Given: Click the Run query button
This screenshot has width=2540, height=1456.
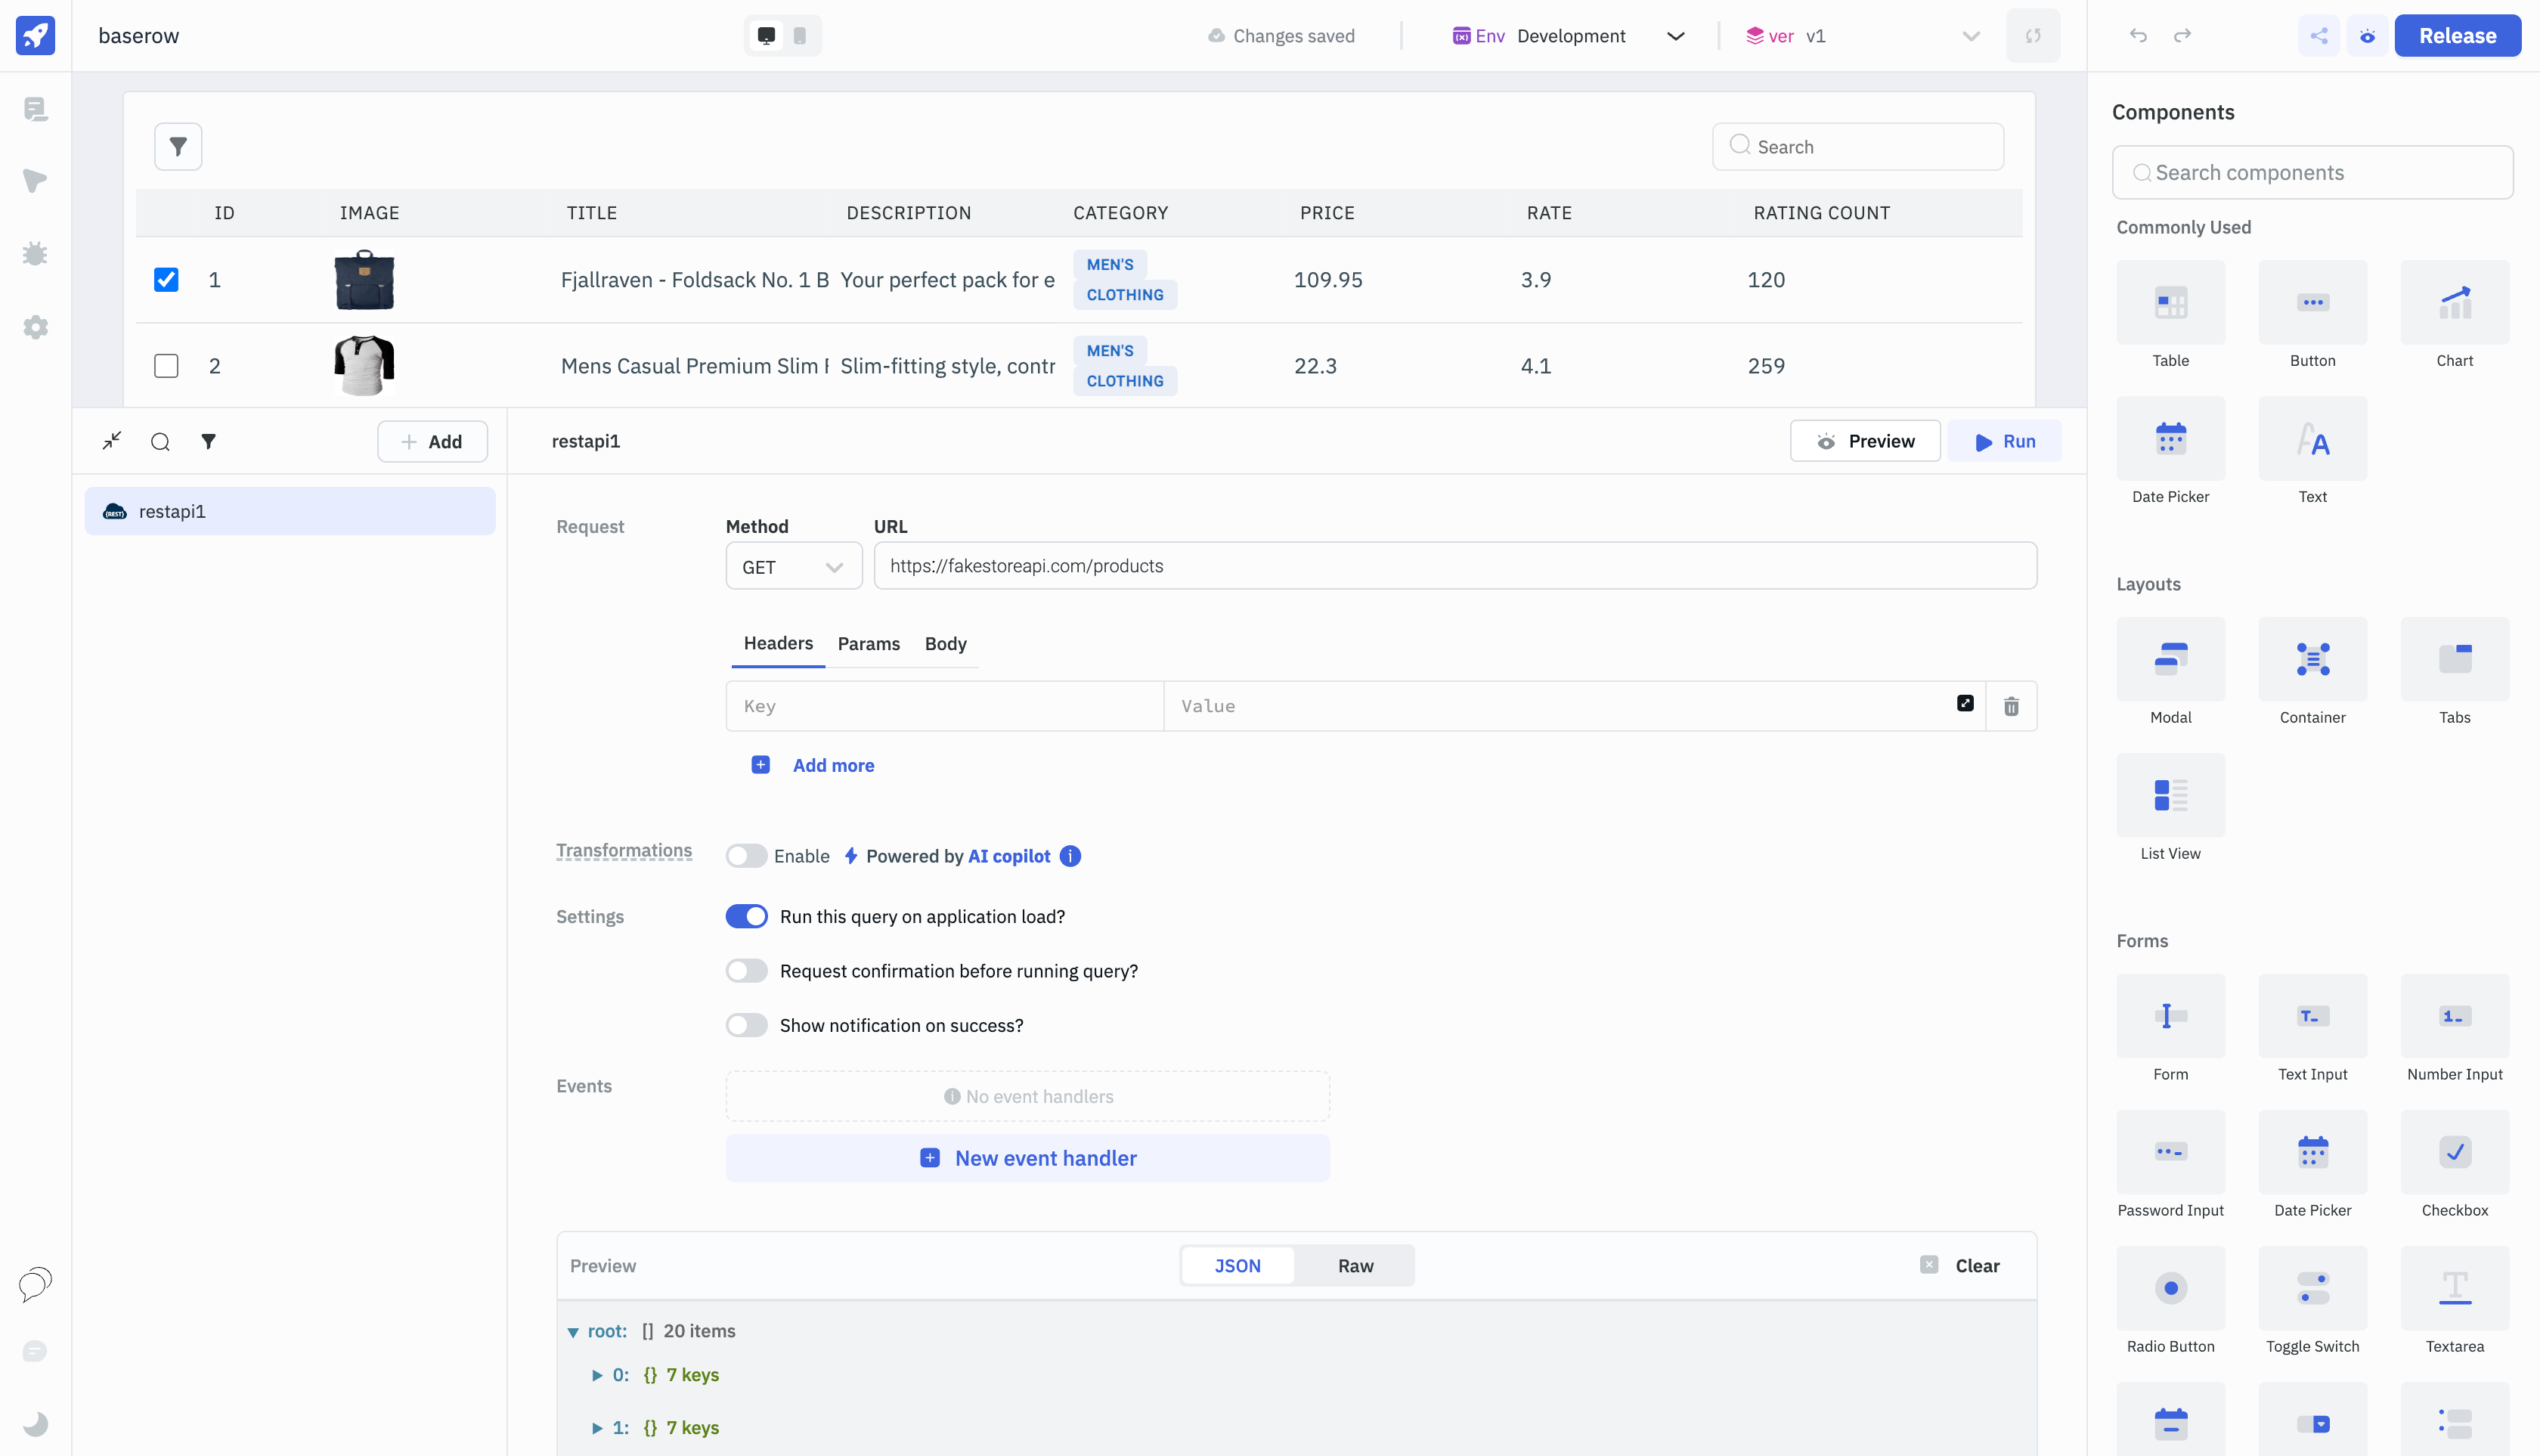Looking at the screenshot, I should tap(2005, 441).
